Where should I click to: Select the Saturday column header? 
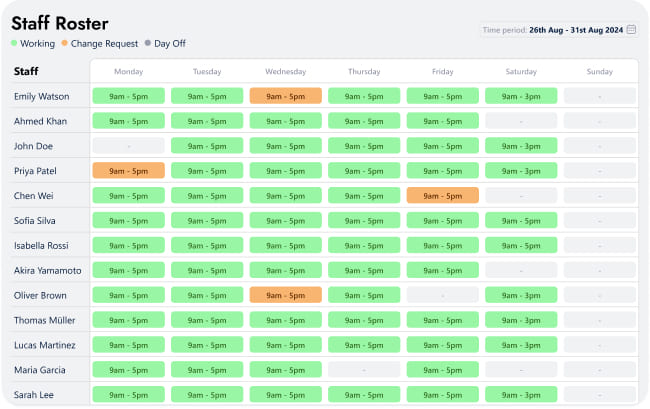click(x=521, y=72)
